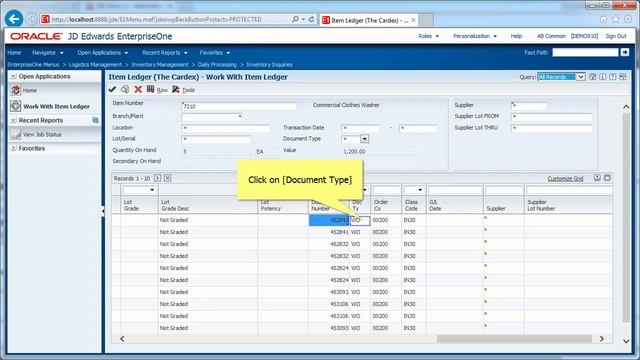This screenshot has width=640, height=360.
Task: Click the Work With Item Ledger application icon
Action: 16,106
